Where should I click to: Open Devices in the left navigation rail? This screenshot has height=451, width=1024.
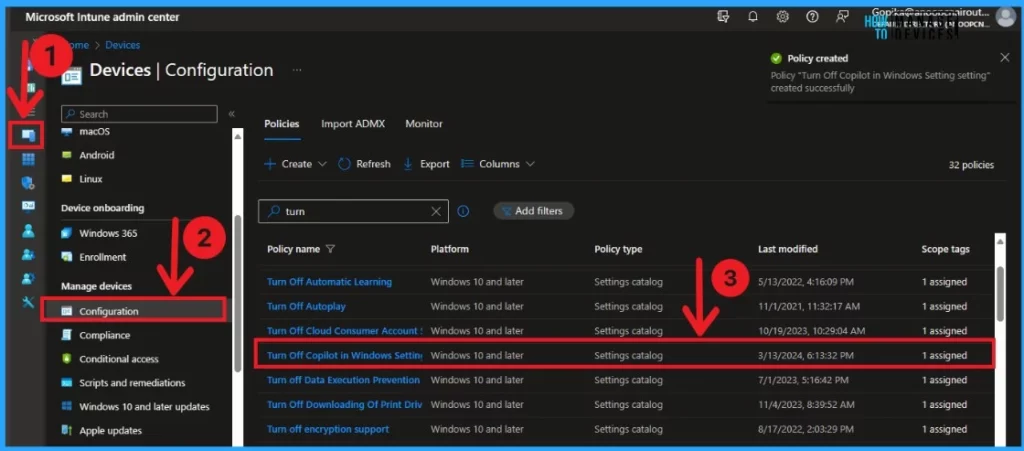point(28,135)
